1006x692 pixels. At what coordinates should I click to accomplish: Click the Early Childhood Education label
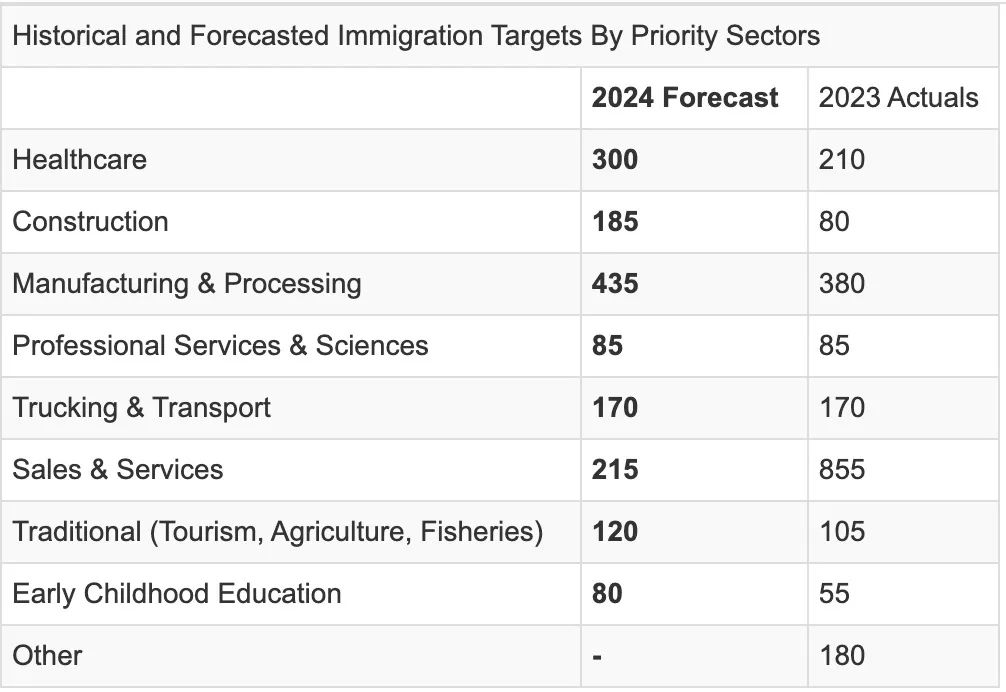click(176, 594)
